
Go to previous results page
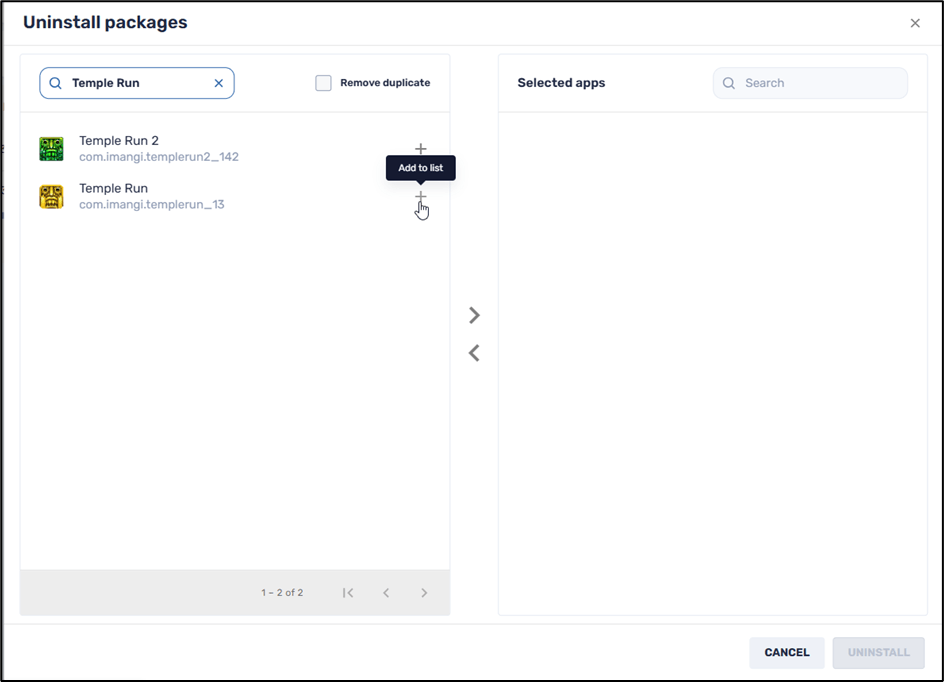[386, 593]
